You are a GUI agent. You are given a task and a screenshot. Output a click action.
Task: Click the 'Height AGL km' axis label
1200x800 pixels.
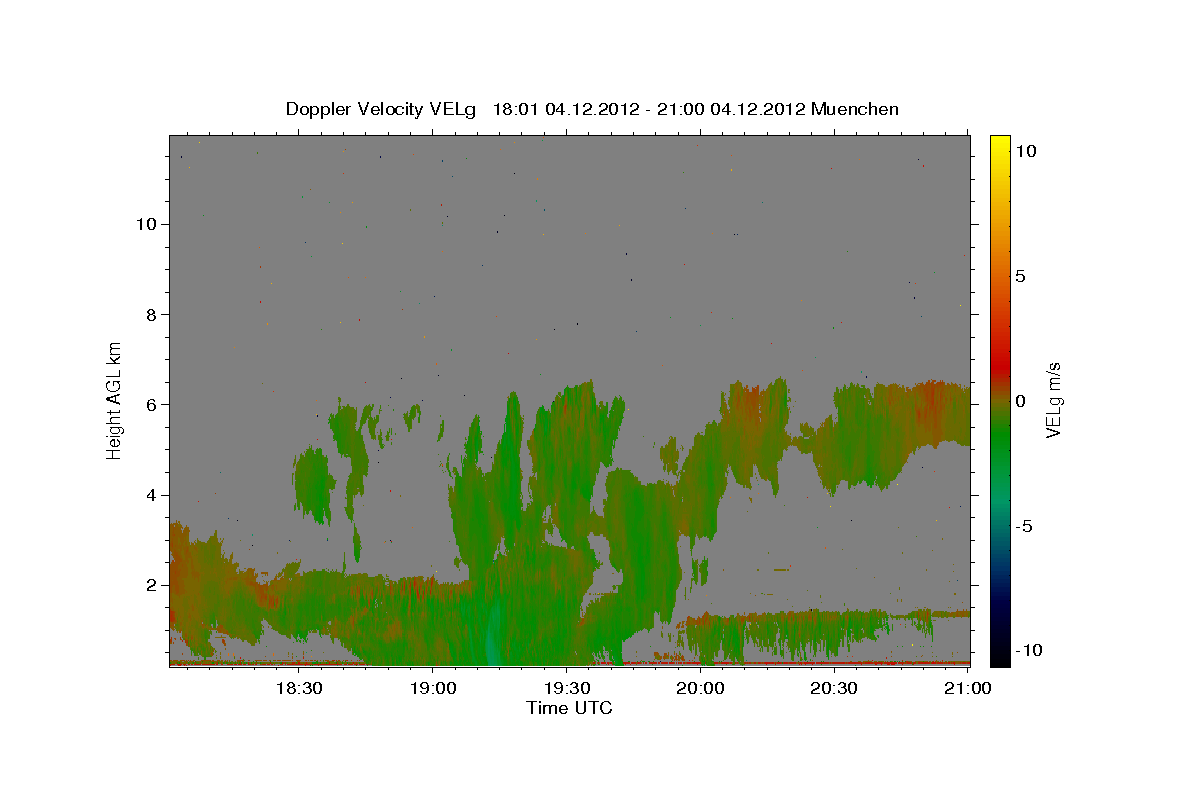pyautogui.click(x=115, y=400)
